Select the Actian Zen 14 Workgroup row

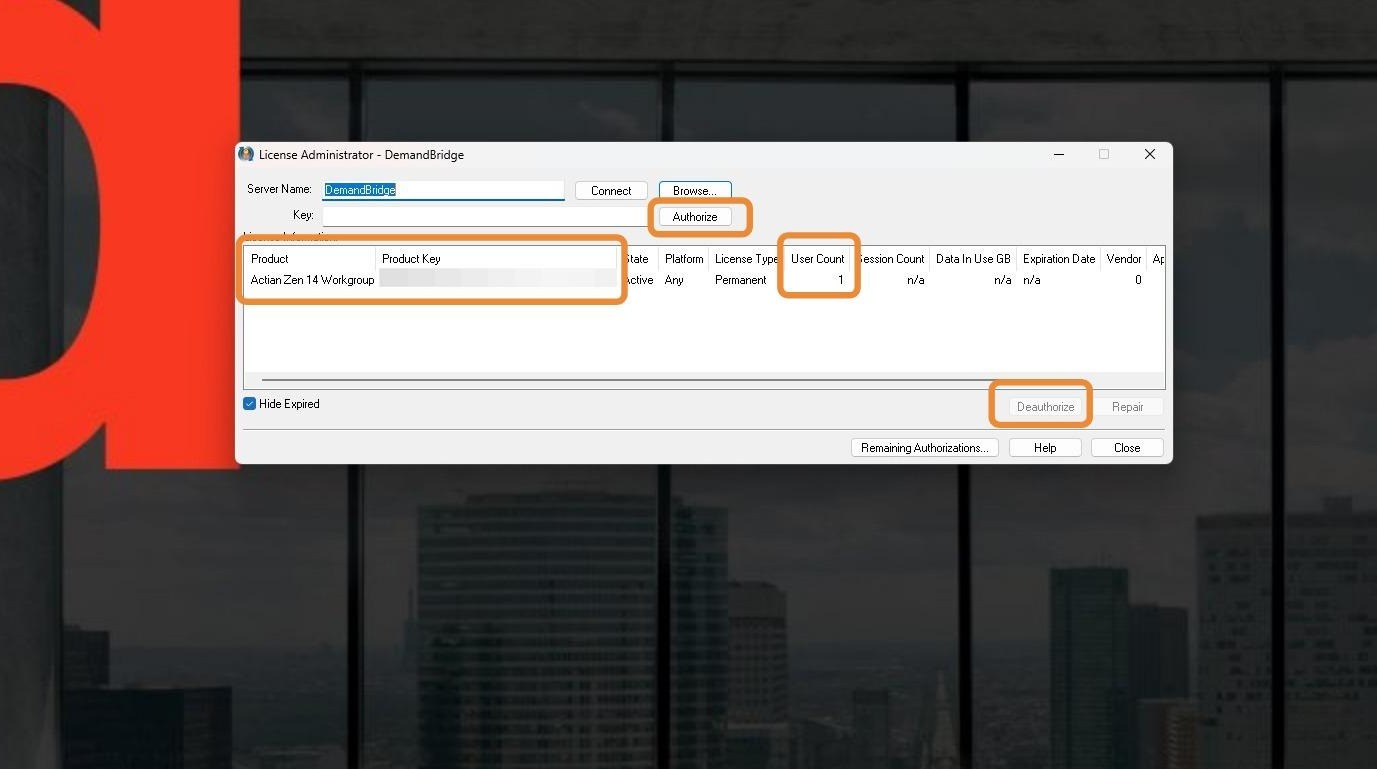pyautogui.click(x=704, y=280)
